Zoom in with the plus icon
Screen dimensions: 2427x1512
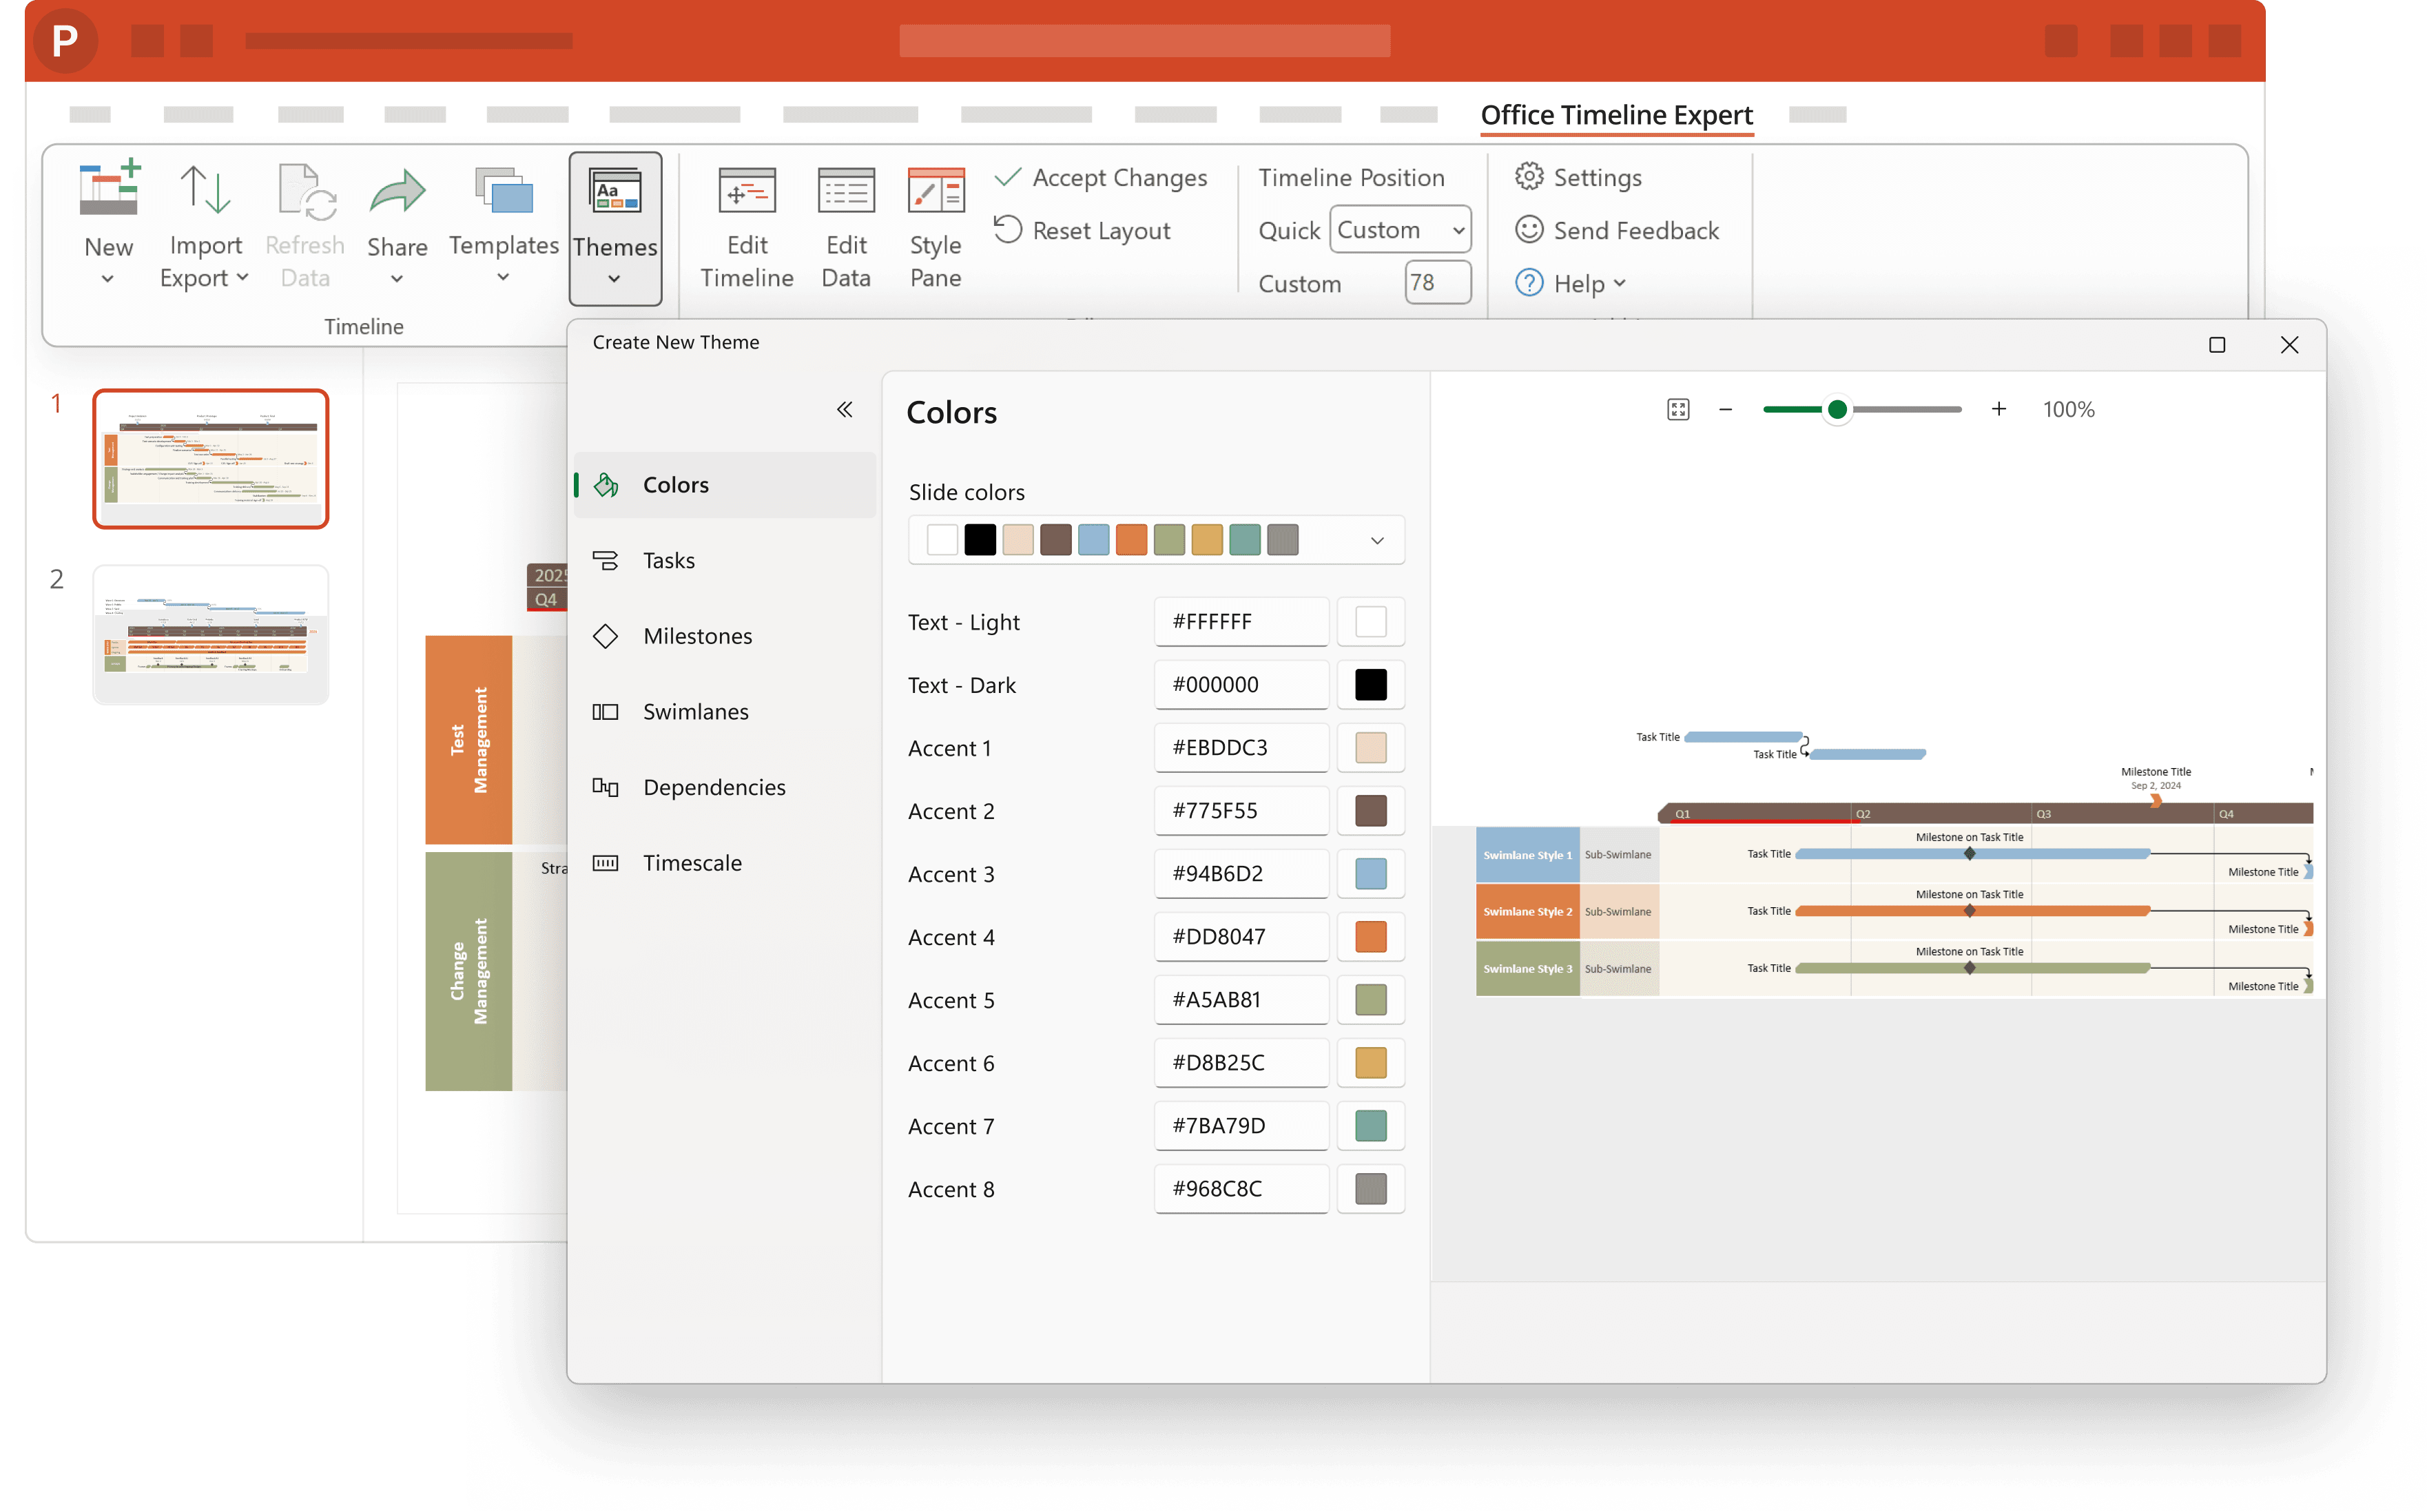click(x=1998, y=409)
